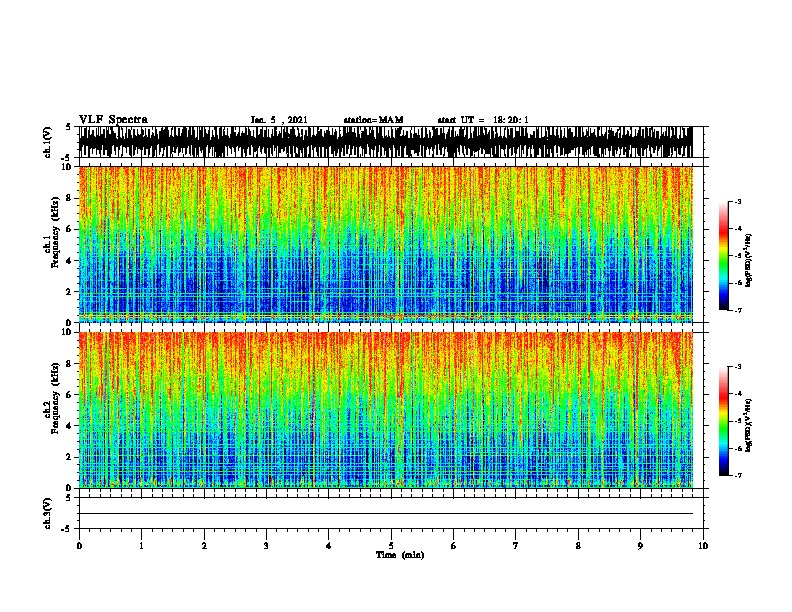Click time axis tick label '6'
Viewport: 792px width, 612px height.
[454, 546]
